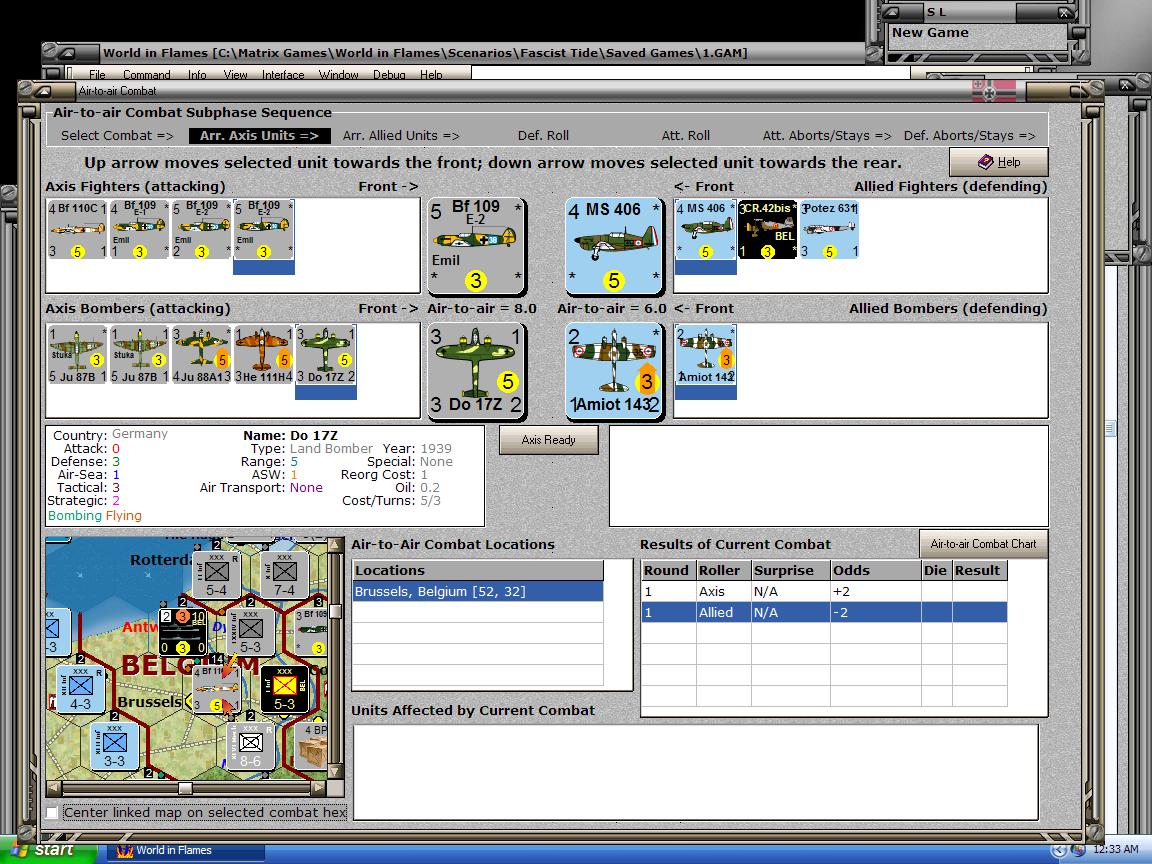The width and height of the screenshot is (1152, 864).
Task: Click the Surprise column header
Action: pos(791,570)
